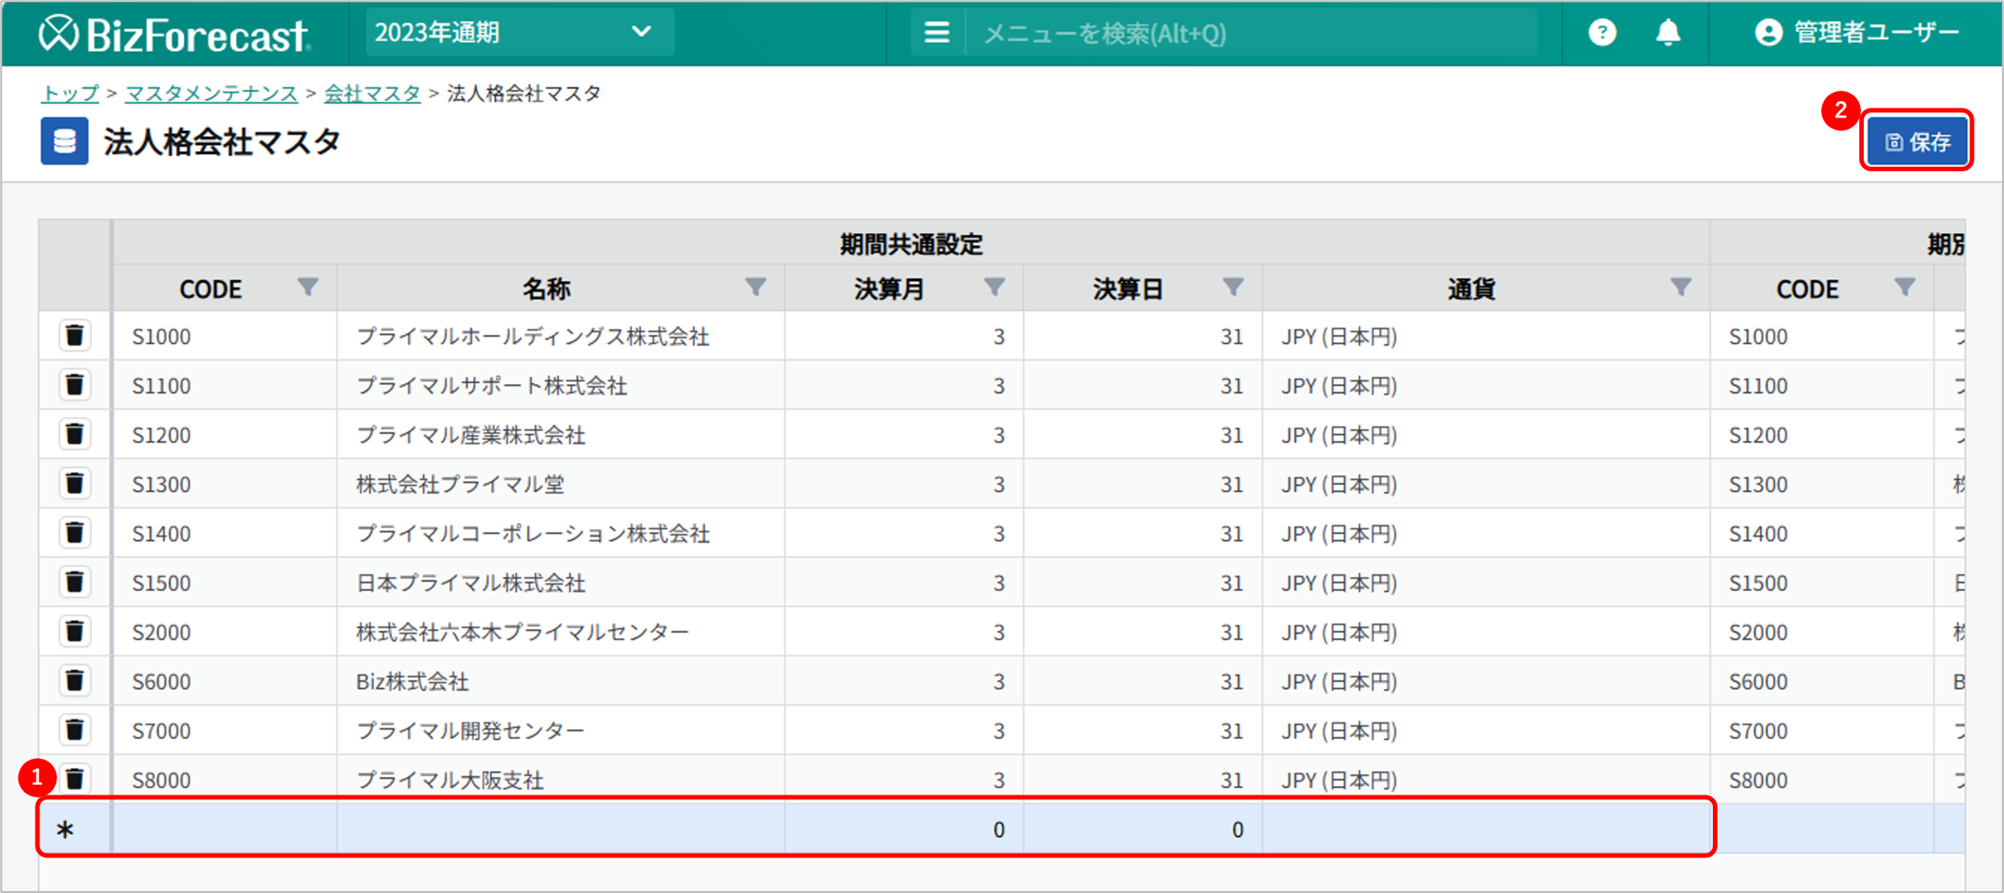Click the BizForecast logo

[174, 34]
